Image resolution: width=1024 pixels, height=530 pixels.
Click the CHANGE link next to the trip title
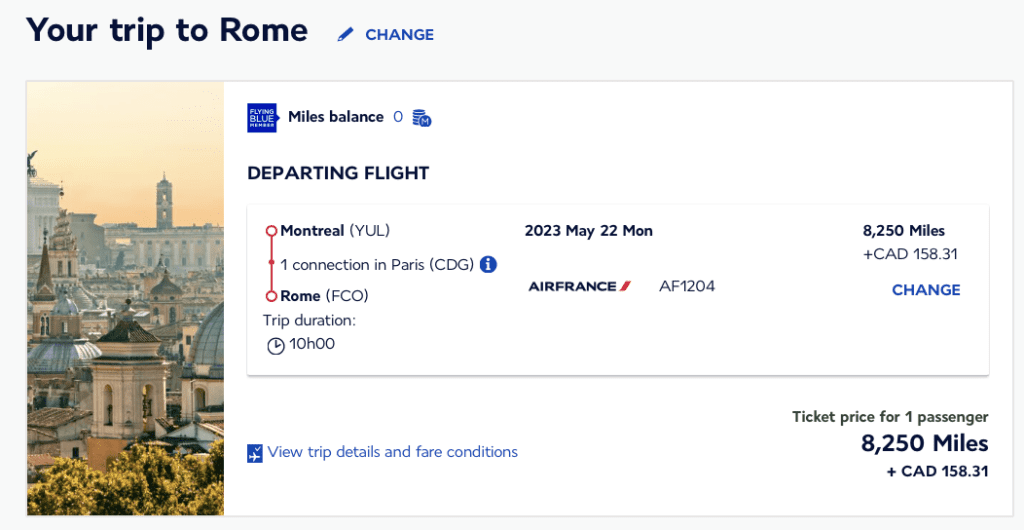pyautogui.click(x=399, y=35)
